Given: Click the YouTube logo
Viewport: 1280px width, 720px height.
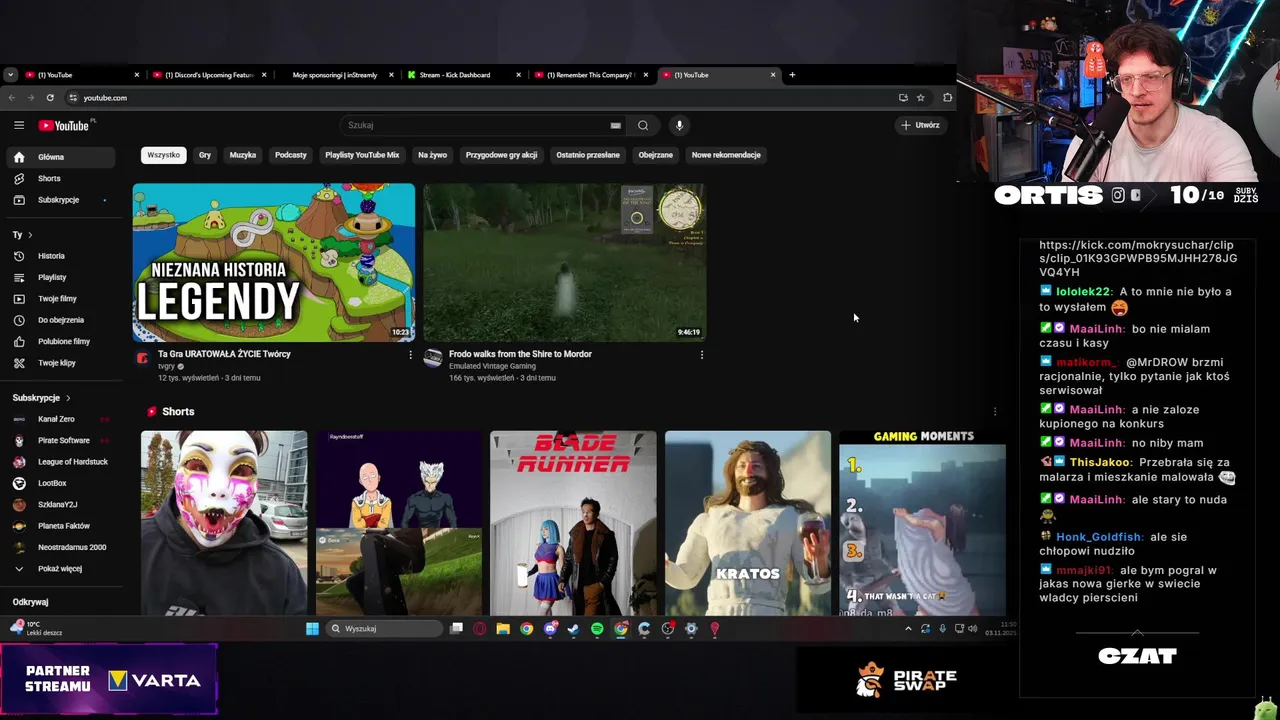Looking at the screenshot, I should pos(64,125).
